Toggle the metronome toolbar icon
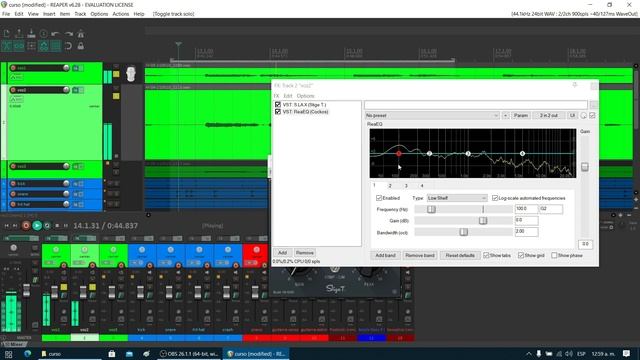The width and height of the screenshot is (640, 360). click(x=81, y=34)
